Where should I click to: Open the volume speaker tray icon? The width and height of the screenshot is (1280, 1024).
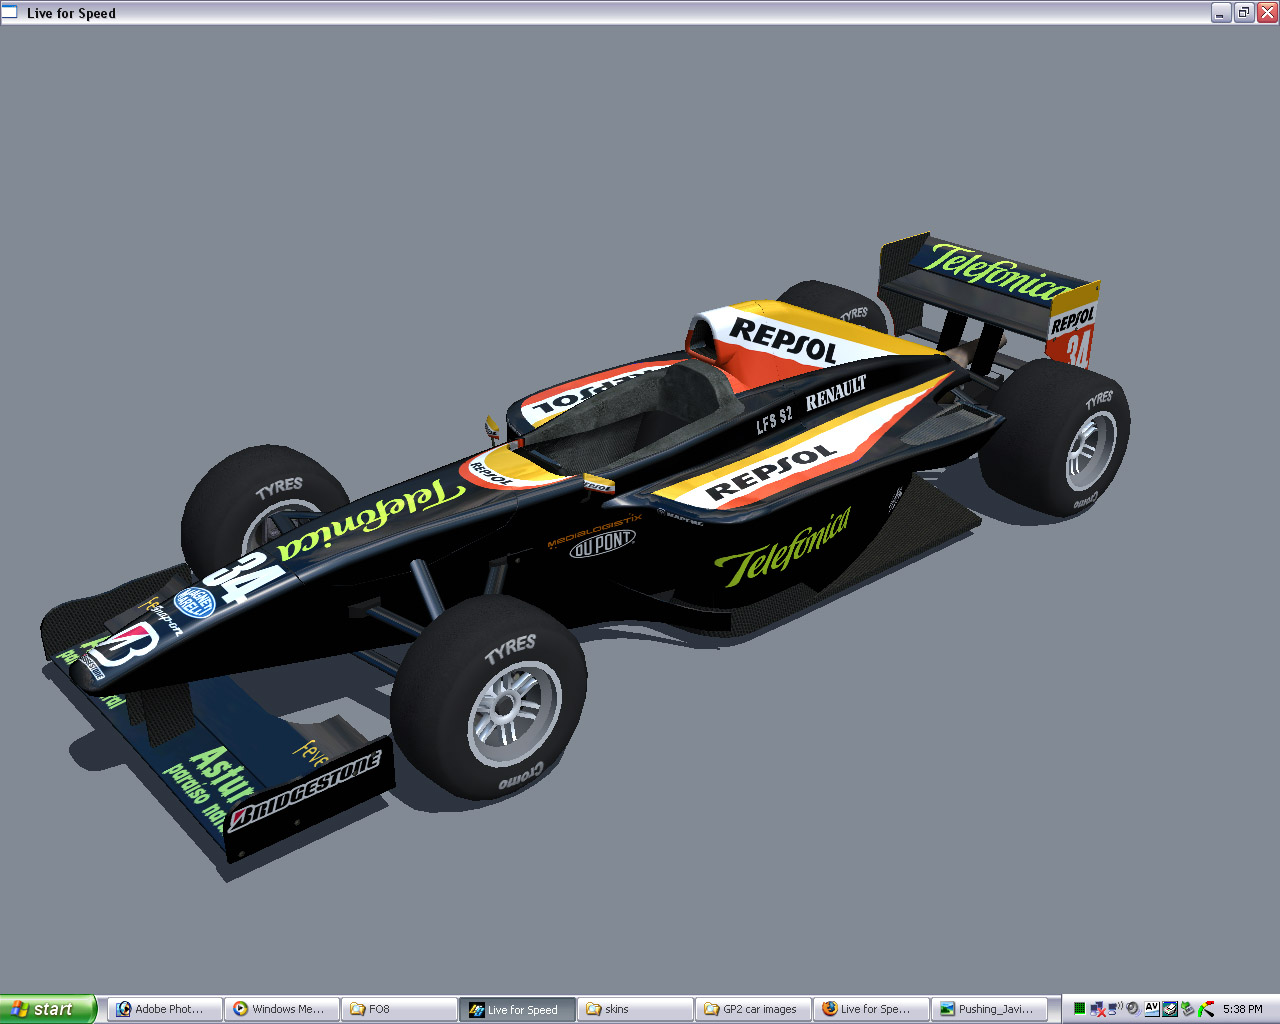click(1132, 1009)
